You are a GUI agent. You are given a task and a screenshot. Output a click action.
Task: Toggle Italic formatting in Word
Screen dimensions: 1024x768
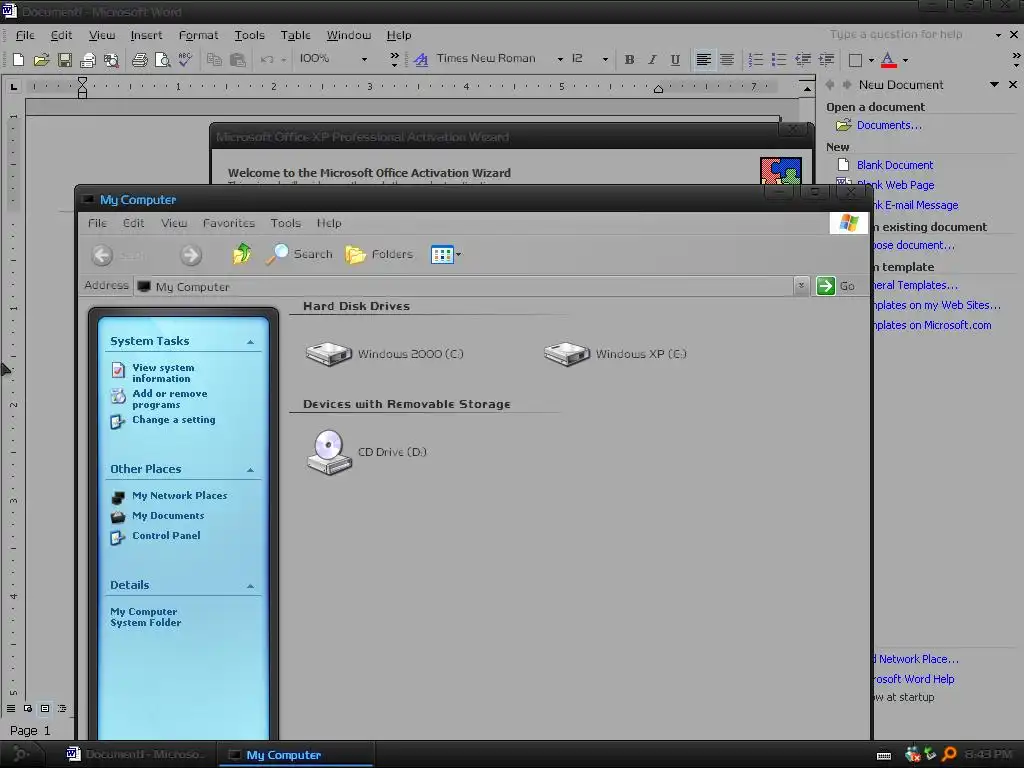tap(652, 60)
